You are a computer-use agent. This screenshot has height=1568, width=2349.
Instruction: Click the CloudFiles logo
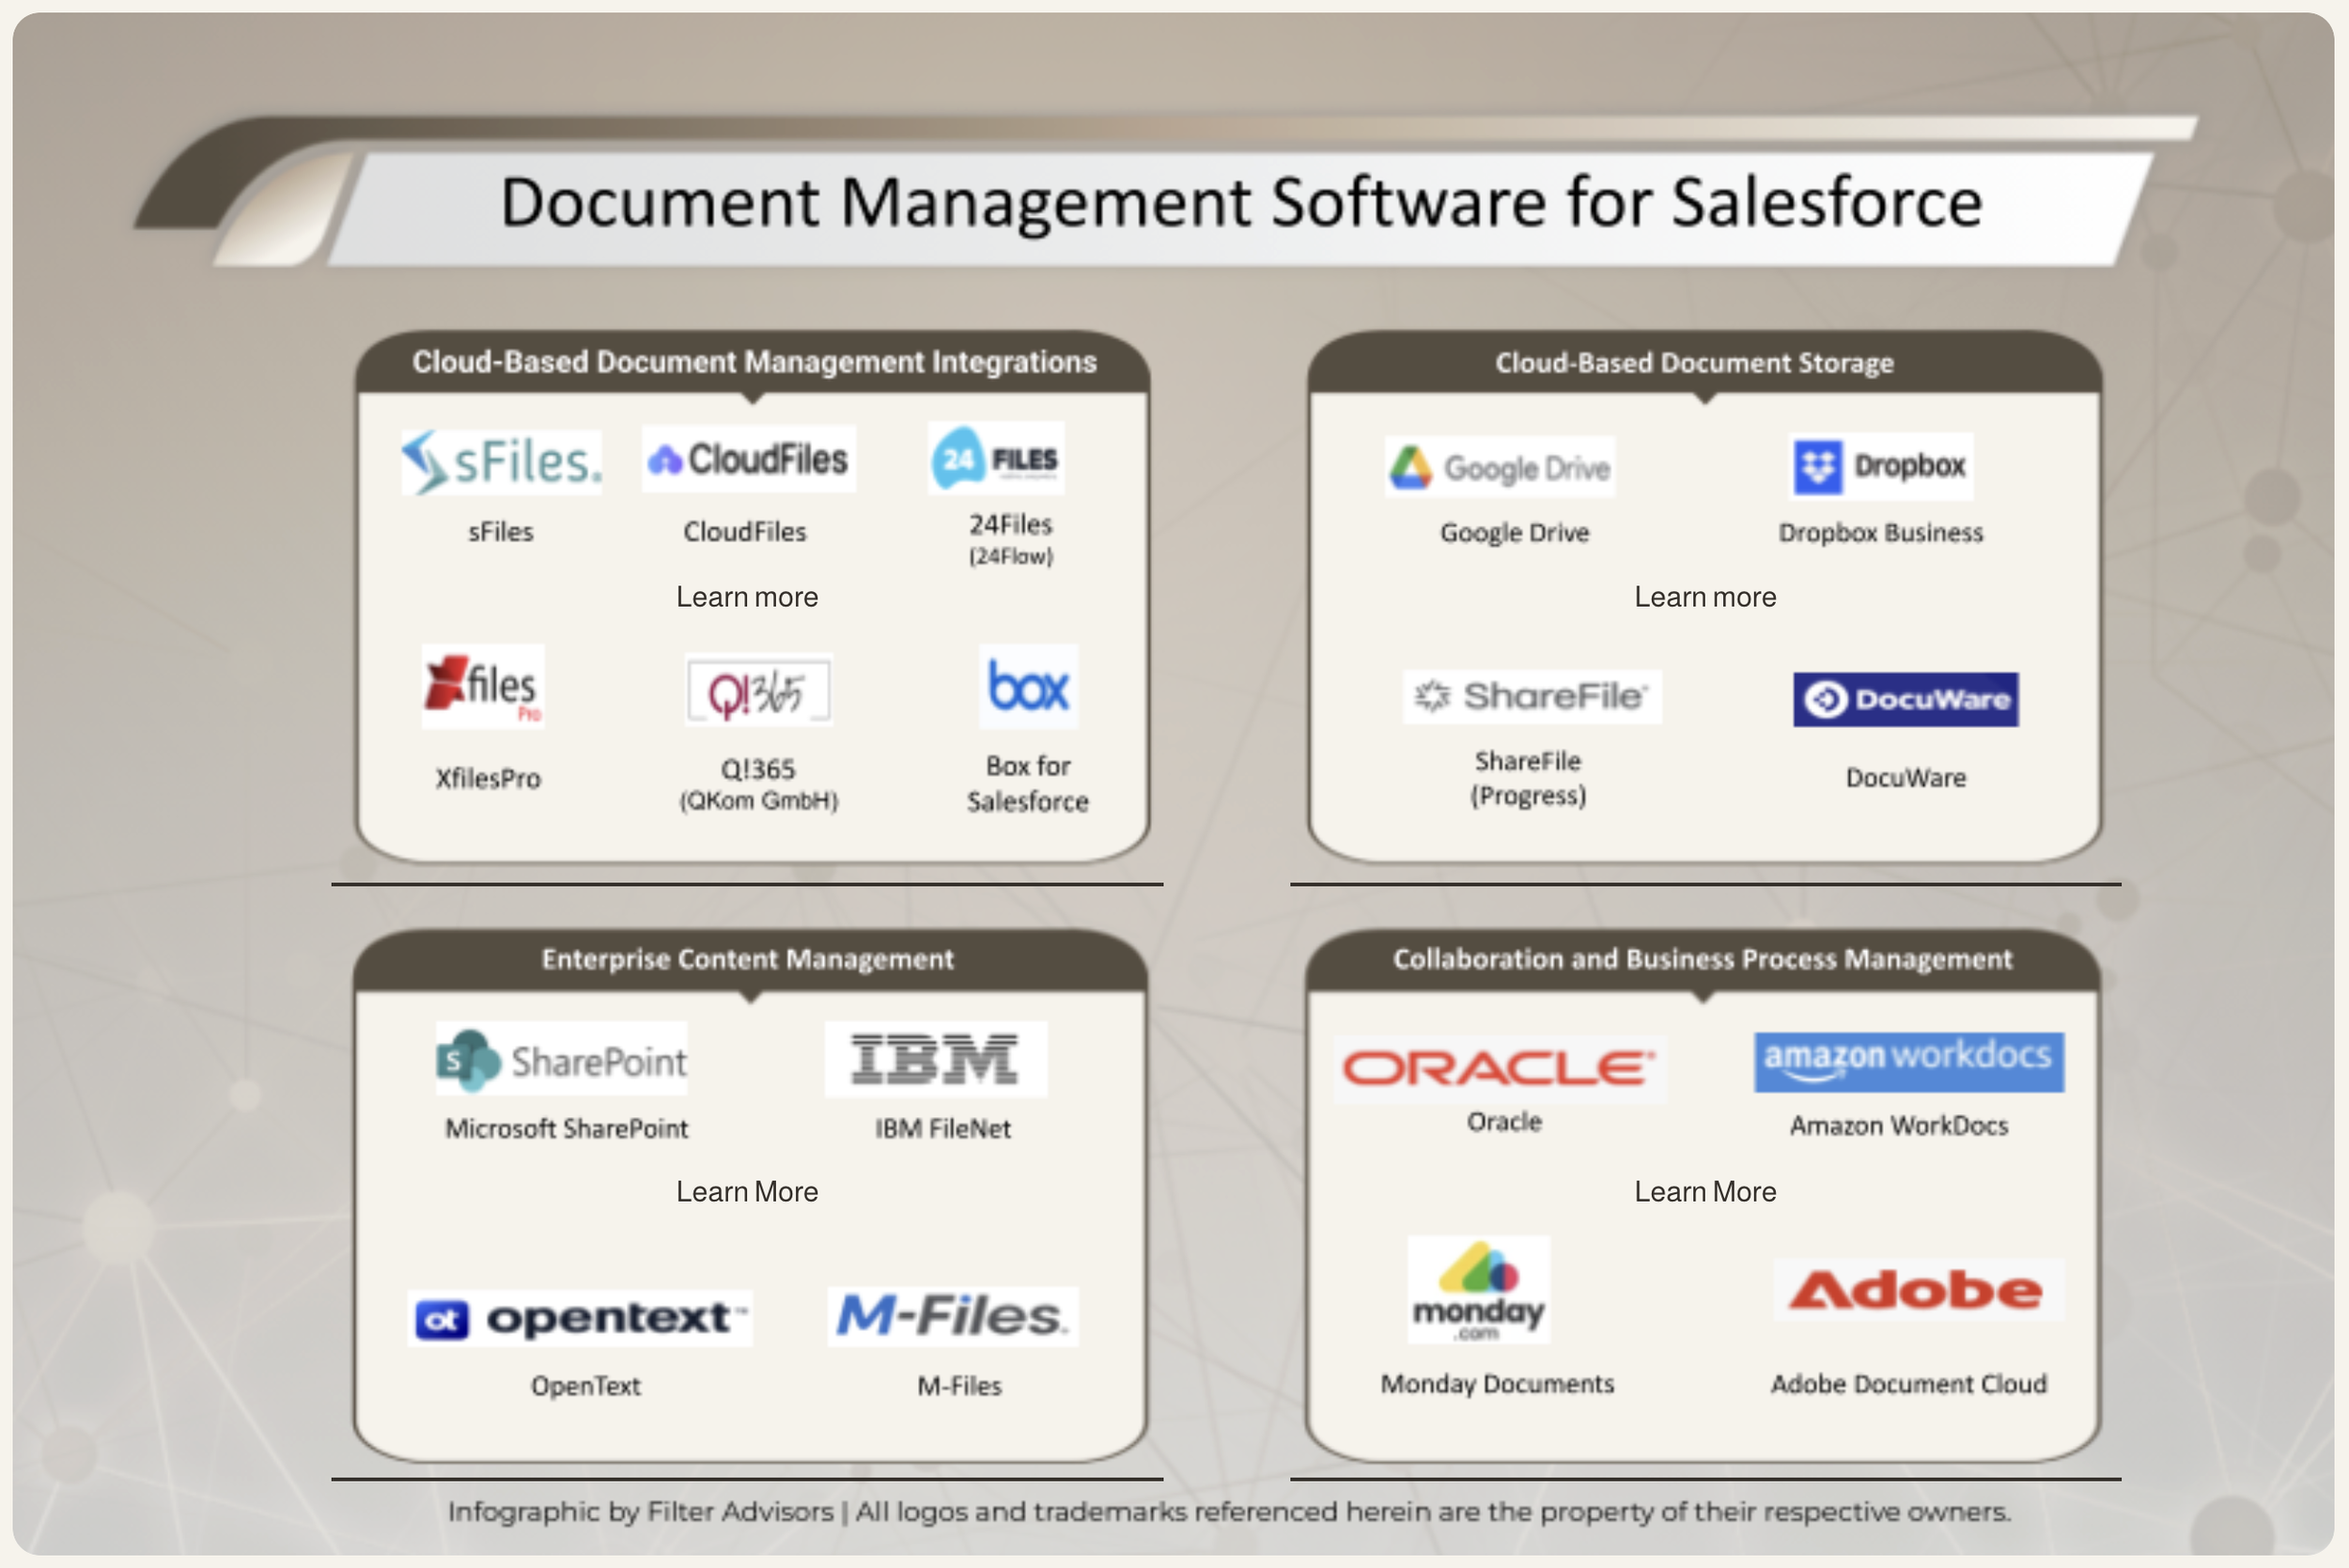point(748,459)
